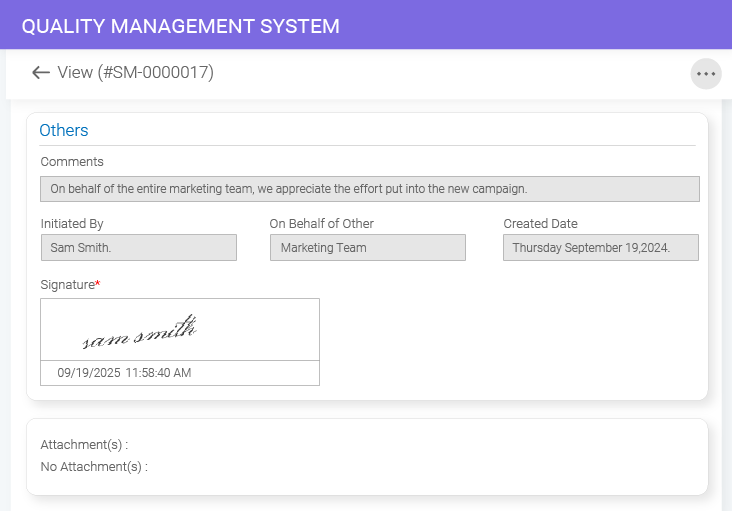Click the Signature label
Image resolution: width=732 pixels, height=511 pixels.
point(68,285)
